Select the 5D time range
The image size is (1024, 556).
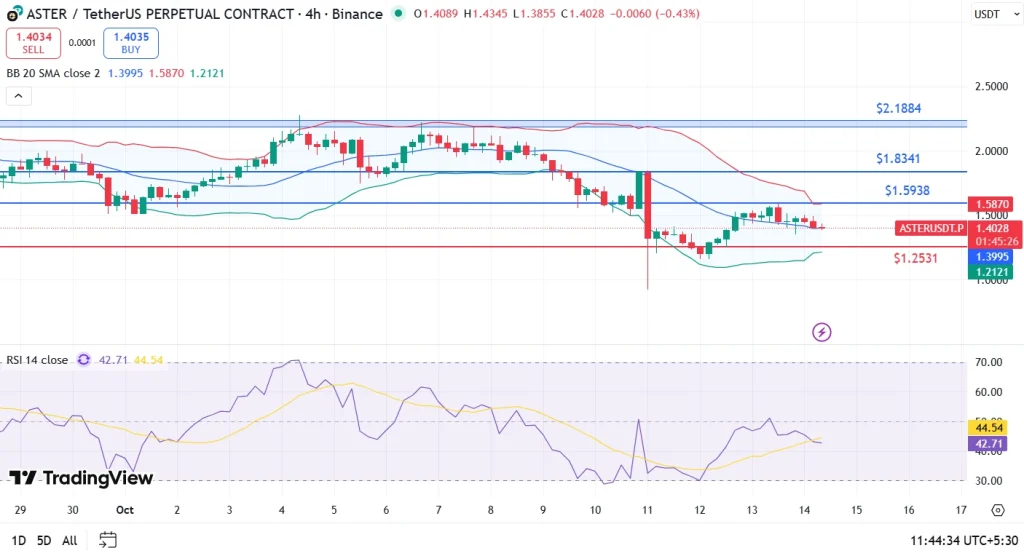click(x=43, y=540)
